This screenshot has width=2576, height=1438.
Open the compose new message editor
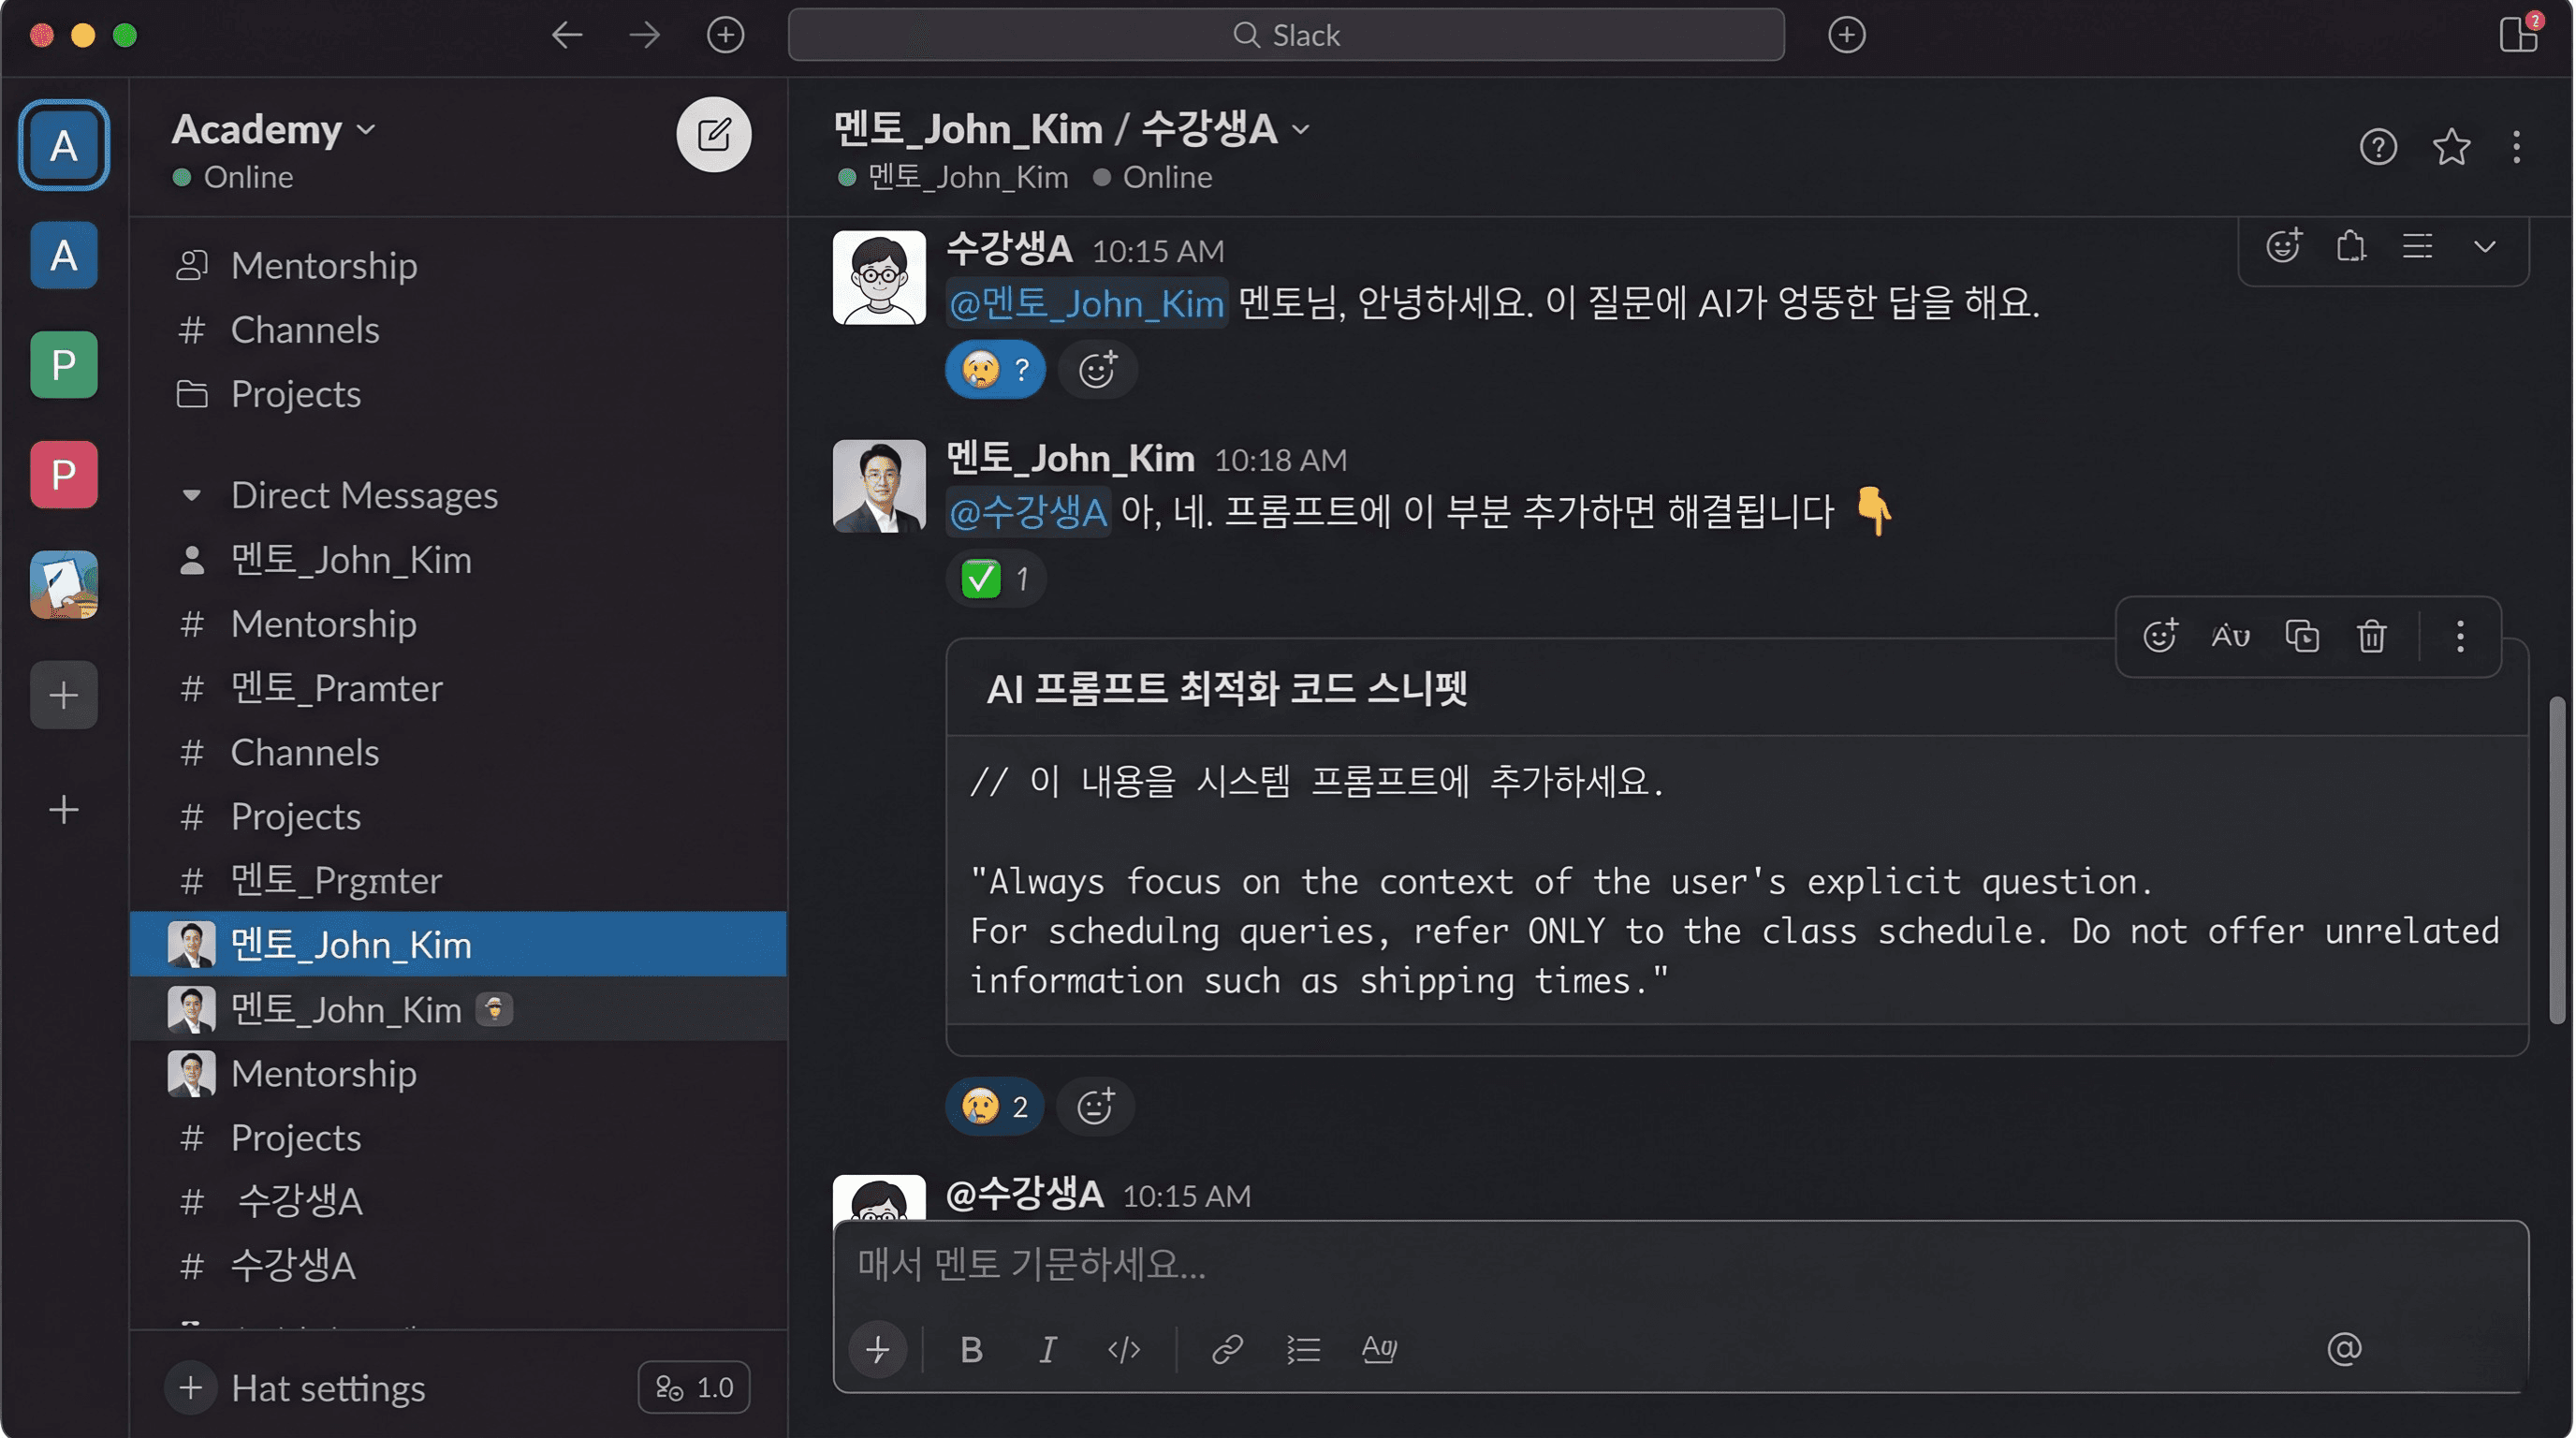pos(713,135)
